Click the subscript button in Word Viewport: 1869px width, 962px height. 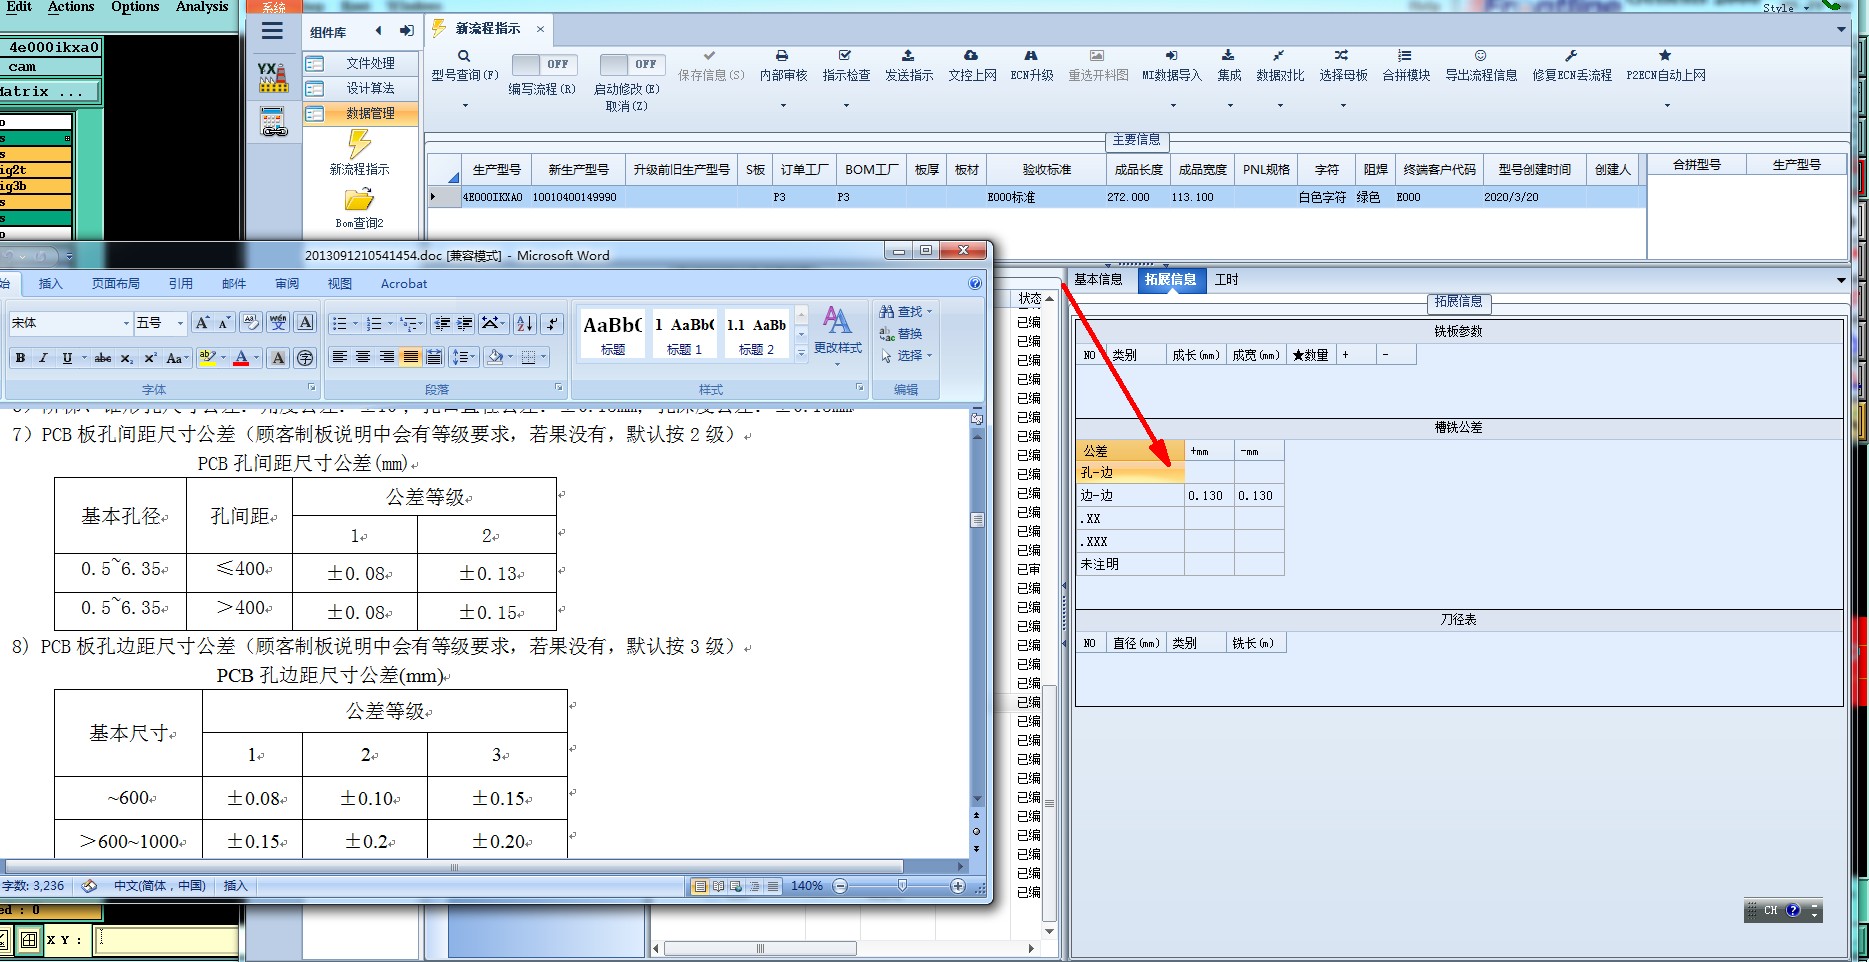click(x=127, y=358)
